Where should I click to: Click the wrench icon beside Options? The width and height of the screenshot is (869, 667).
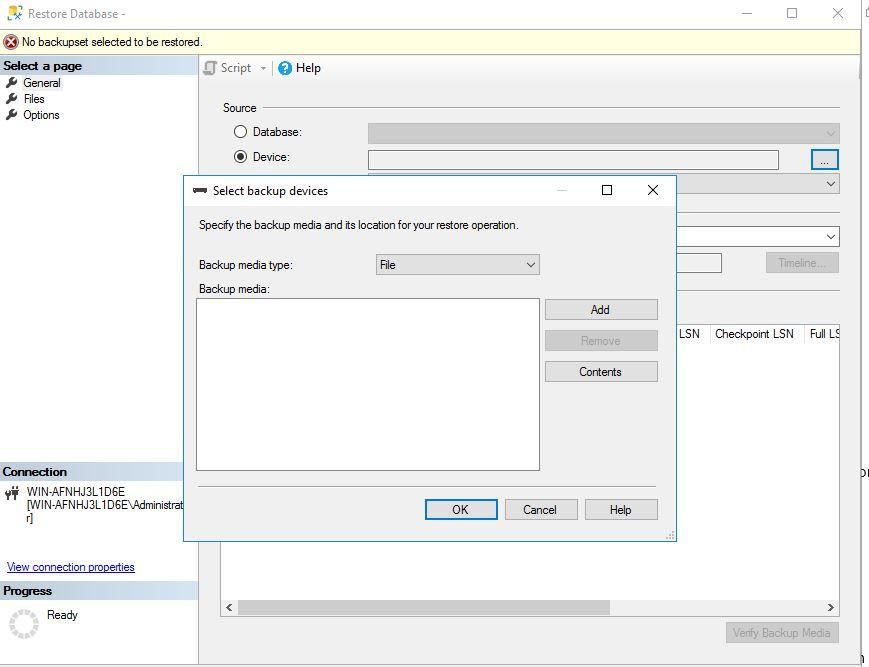[x=12, y=115]
